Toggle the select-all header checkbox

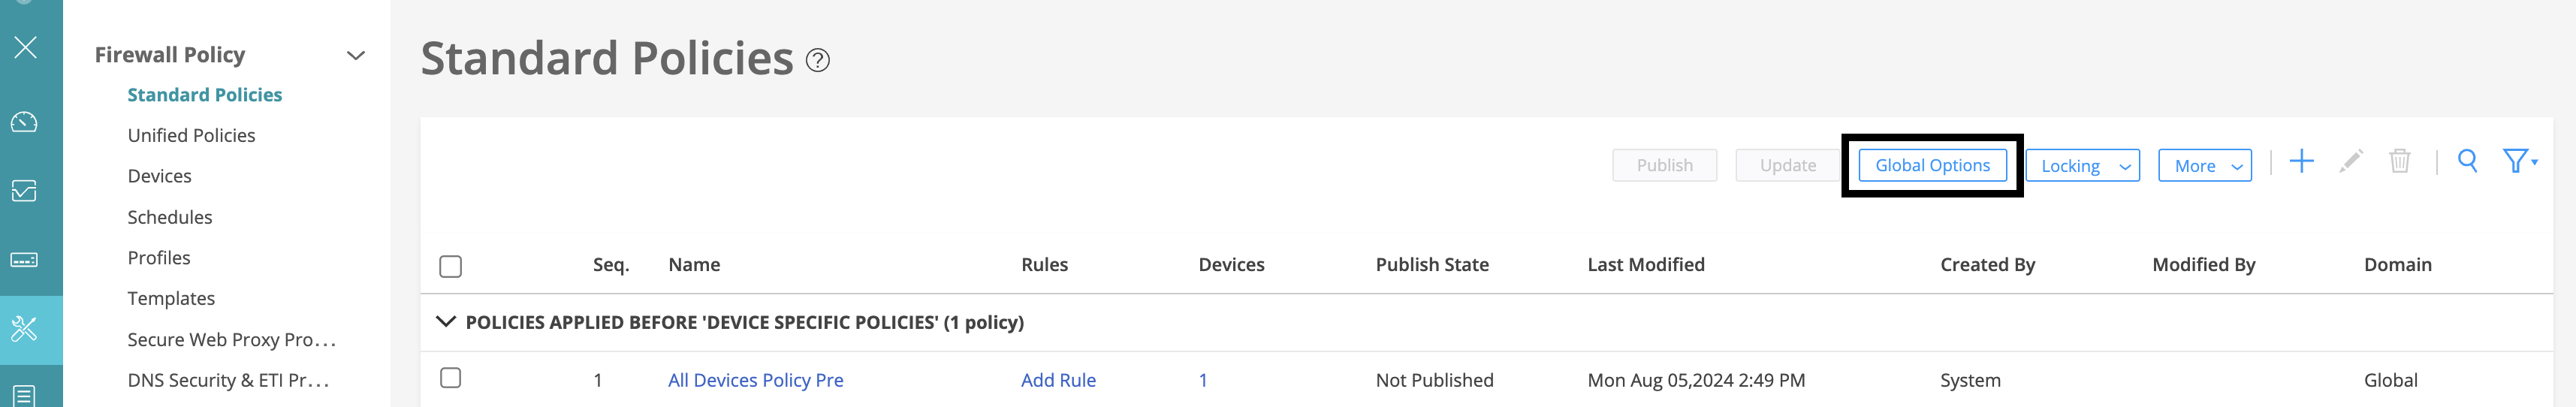point(450,266)
